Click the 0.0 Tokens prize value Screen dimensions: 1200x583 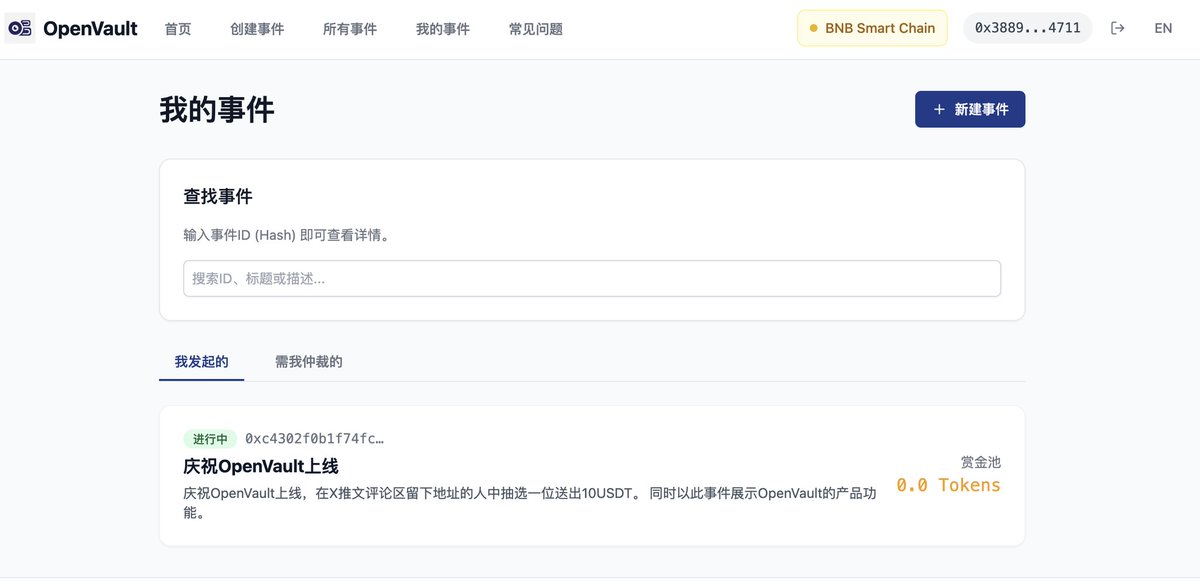[x=948, y=485]
